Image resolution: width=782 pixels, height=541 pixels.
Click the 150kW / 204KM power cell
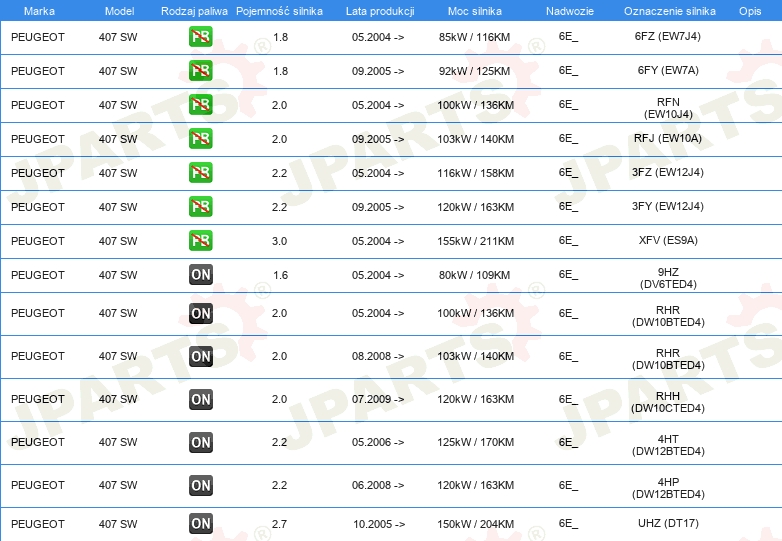click(475, 524)
